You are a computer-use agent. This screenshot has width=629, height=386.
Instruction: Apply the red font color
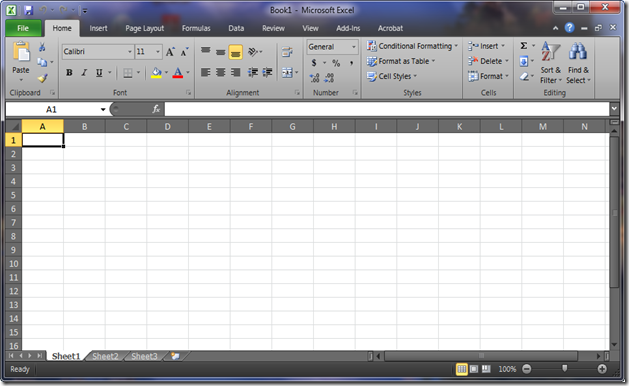[178, 73]
